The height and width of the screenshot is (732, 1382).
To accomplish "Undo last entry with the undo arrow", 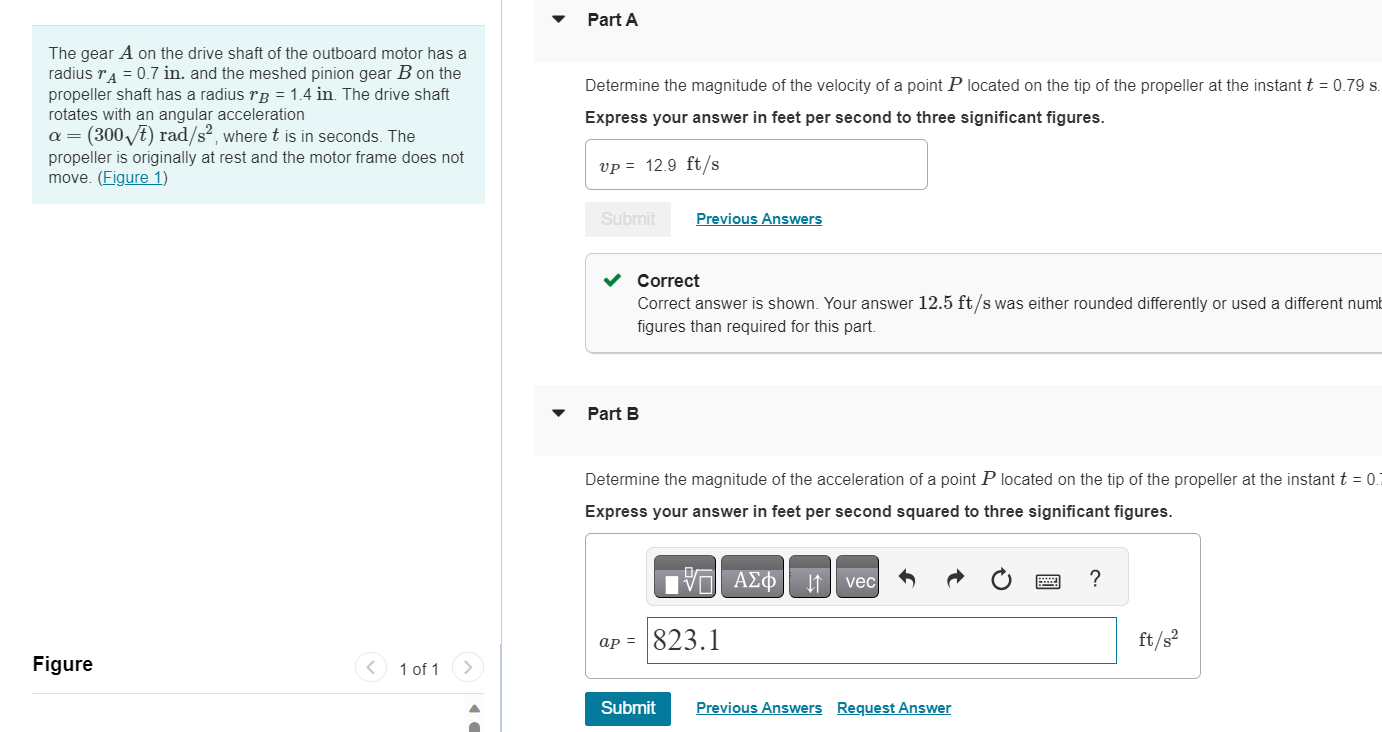I will (x=907, y=576).
